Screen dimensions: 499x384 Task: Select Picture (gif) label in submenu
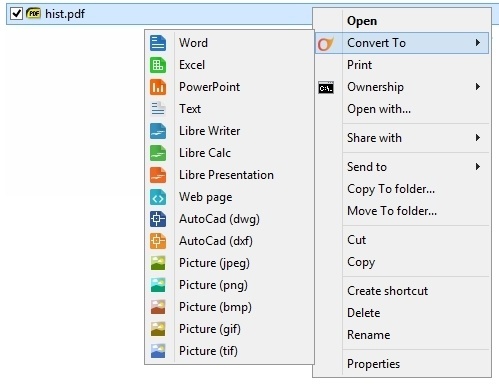point(210,329)
